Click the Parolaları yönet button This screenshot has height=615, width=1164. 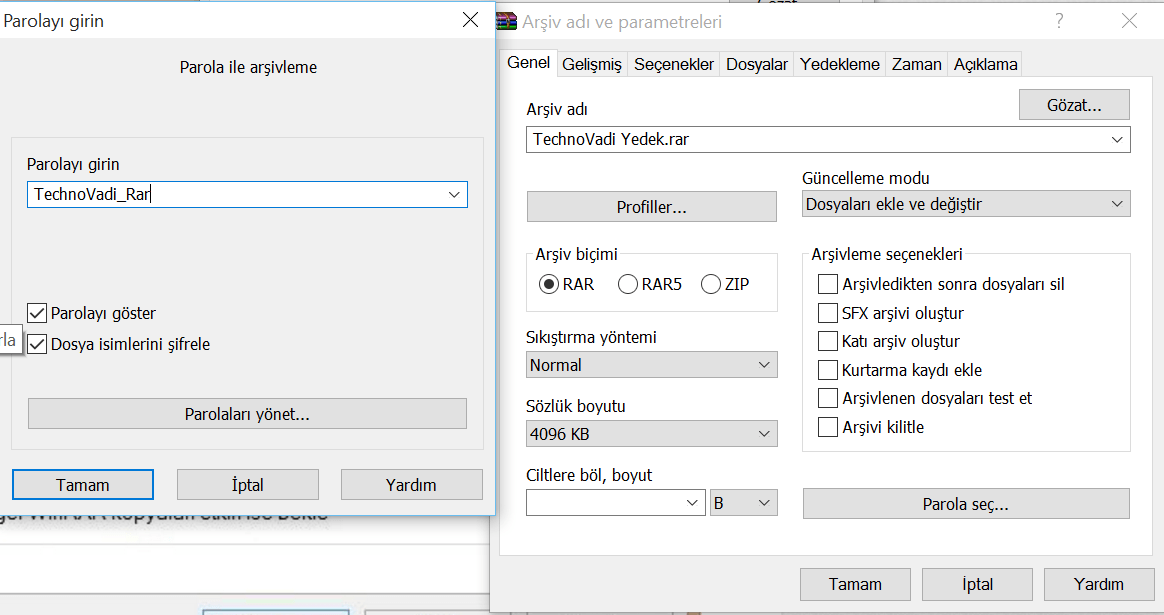[247, 414]
